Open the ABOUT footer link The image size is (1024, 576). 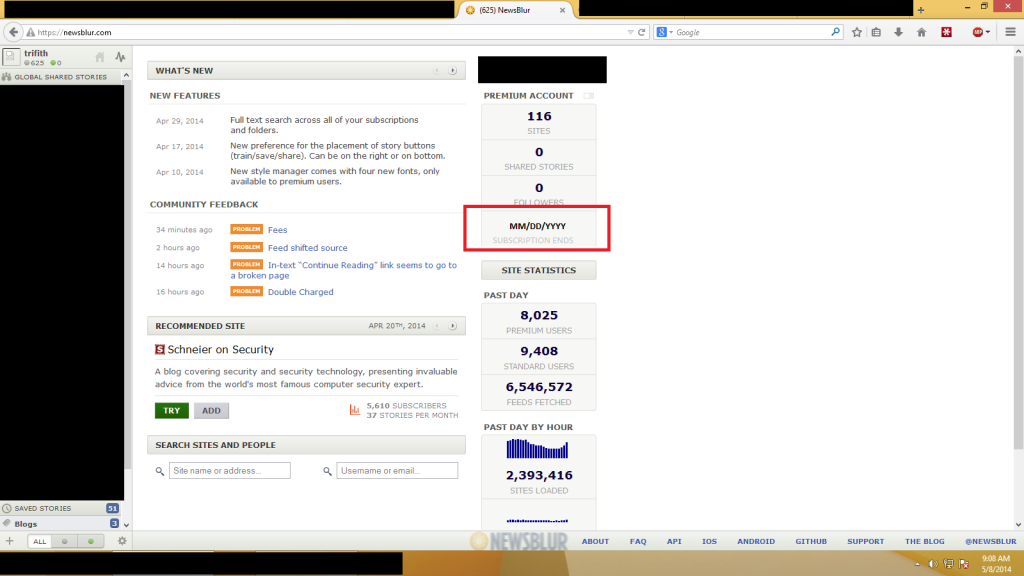pos(595,541)
